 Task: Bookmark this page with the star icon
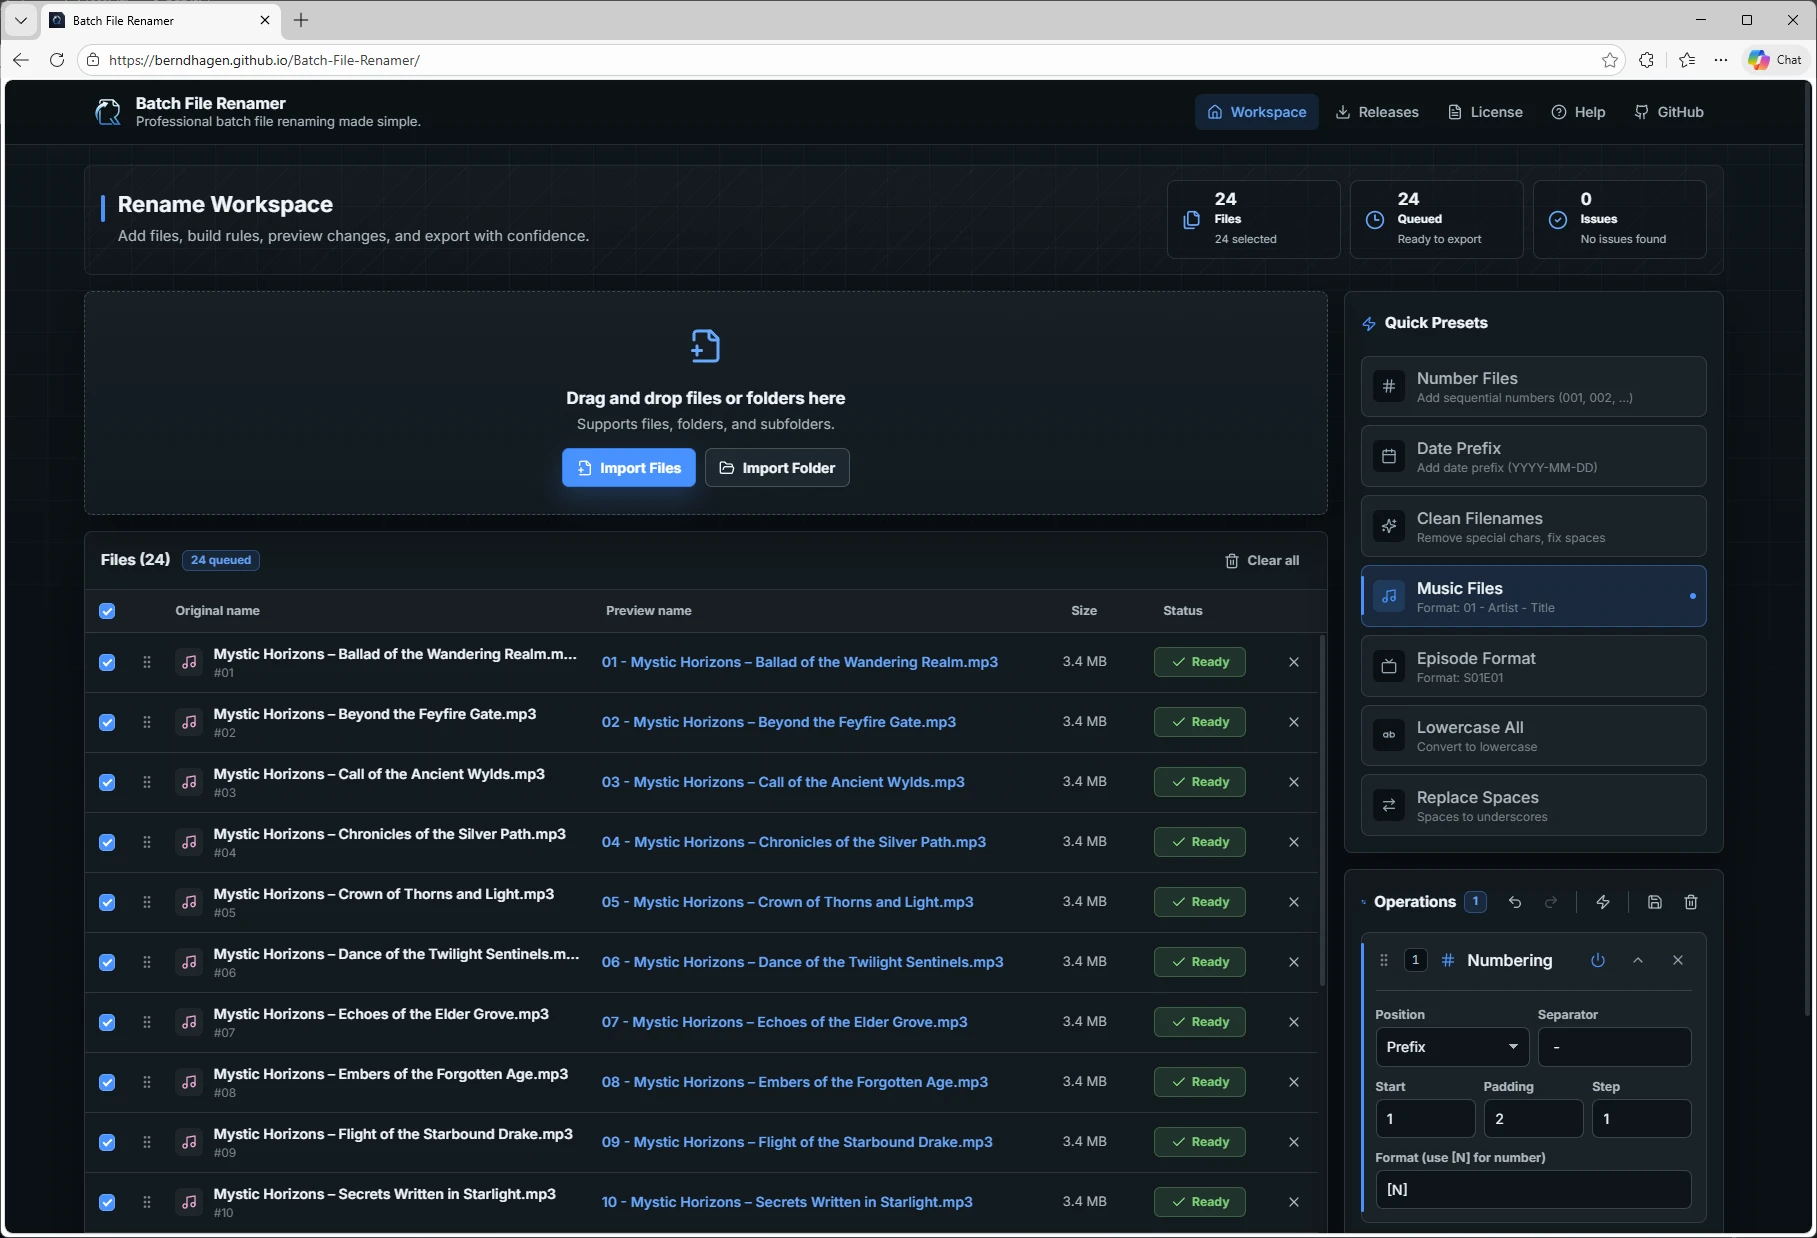click(1609, 60)
